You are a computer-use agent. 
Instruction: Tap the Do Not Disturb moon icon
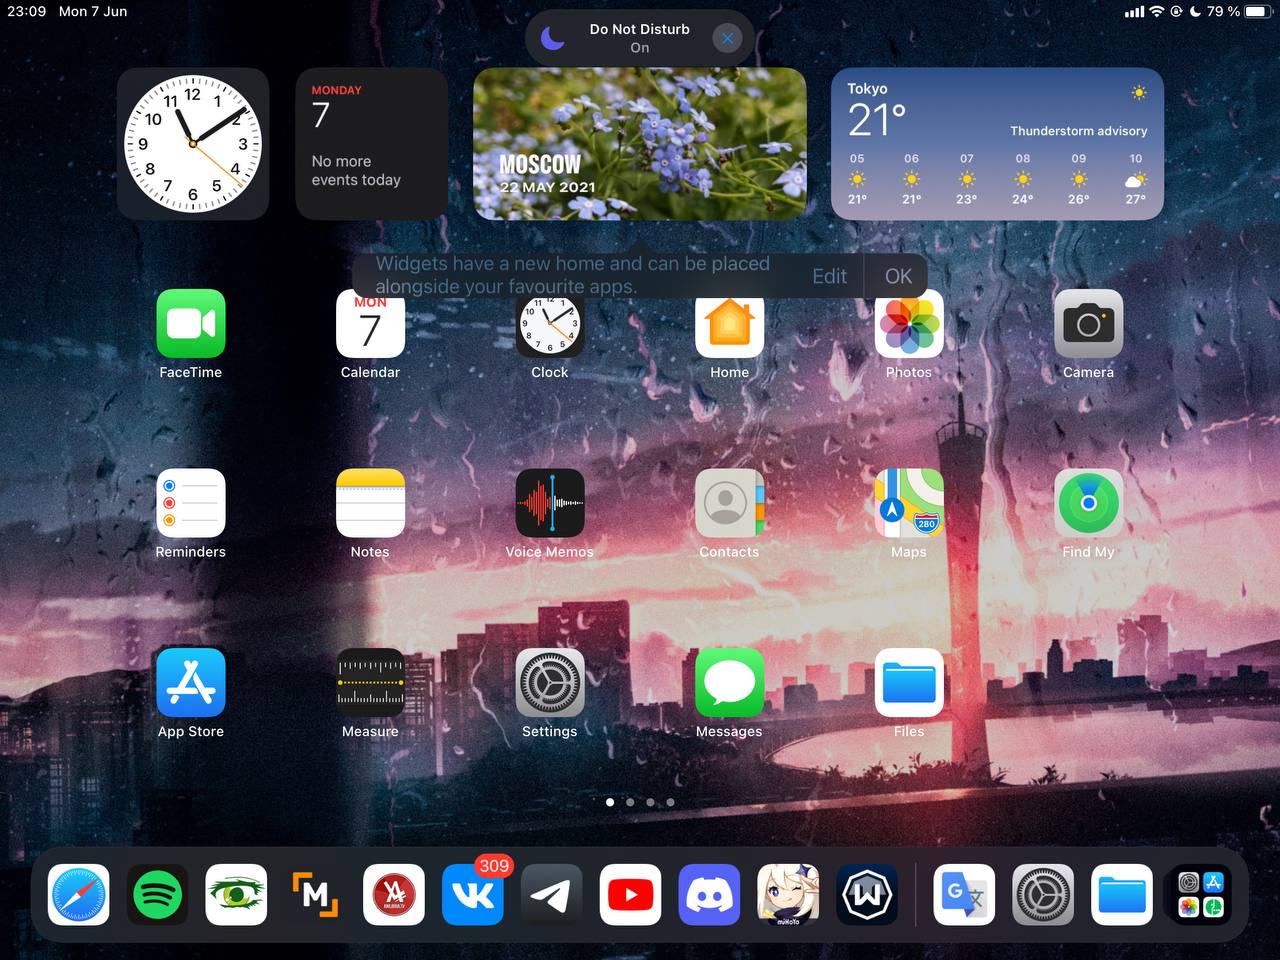553,38
